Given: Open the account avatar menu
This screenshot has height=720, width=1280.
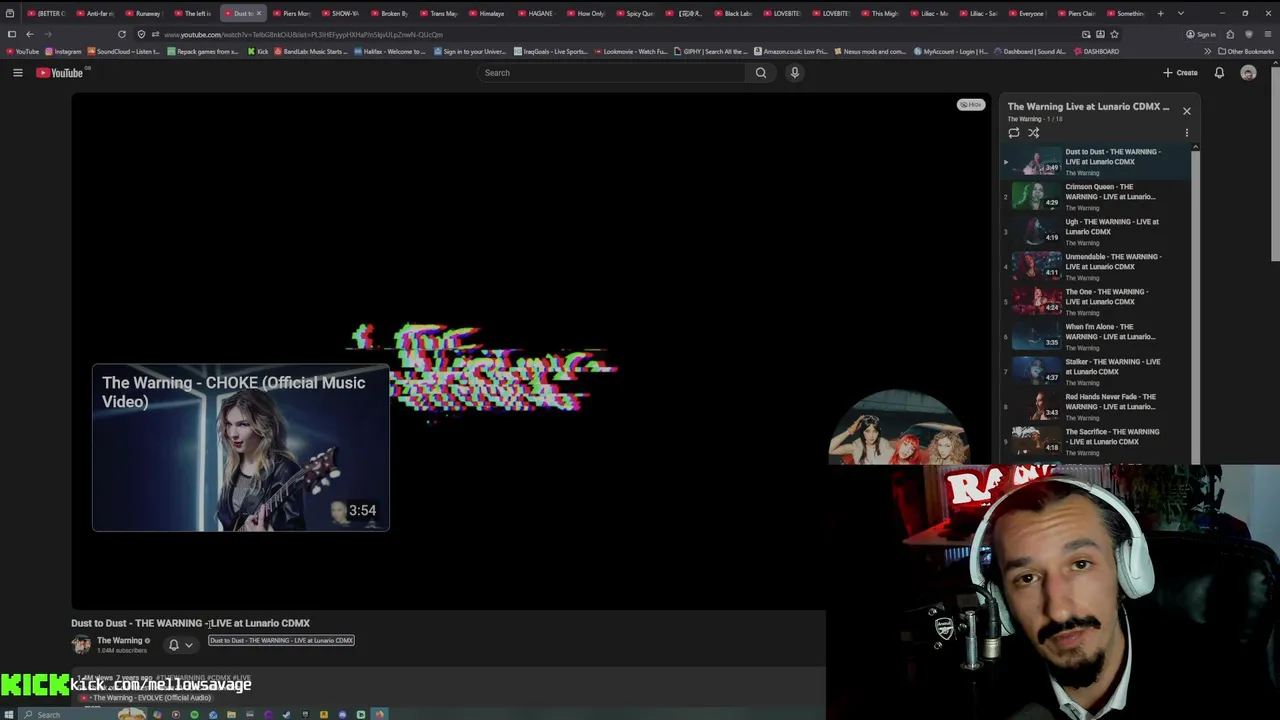Looking at the screenshot, I should point(1248,72).
